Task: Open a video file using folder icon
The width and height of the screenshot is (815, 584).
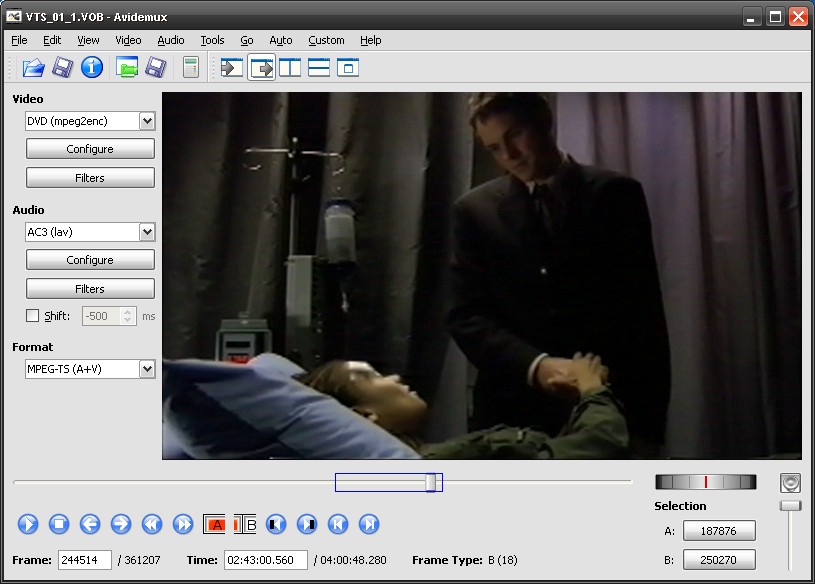Action: point(33,68)
